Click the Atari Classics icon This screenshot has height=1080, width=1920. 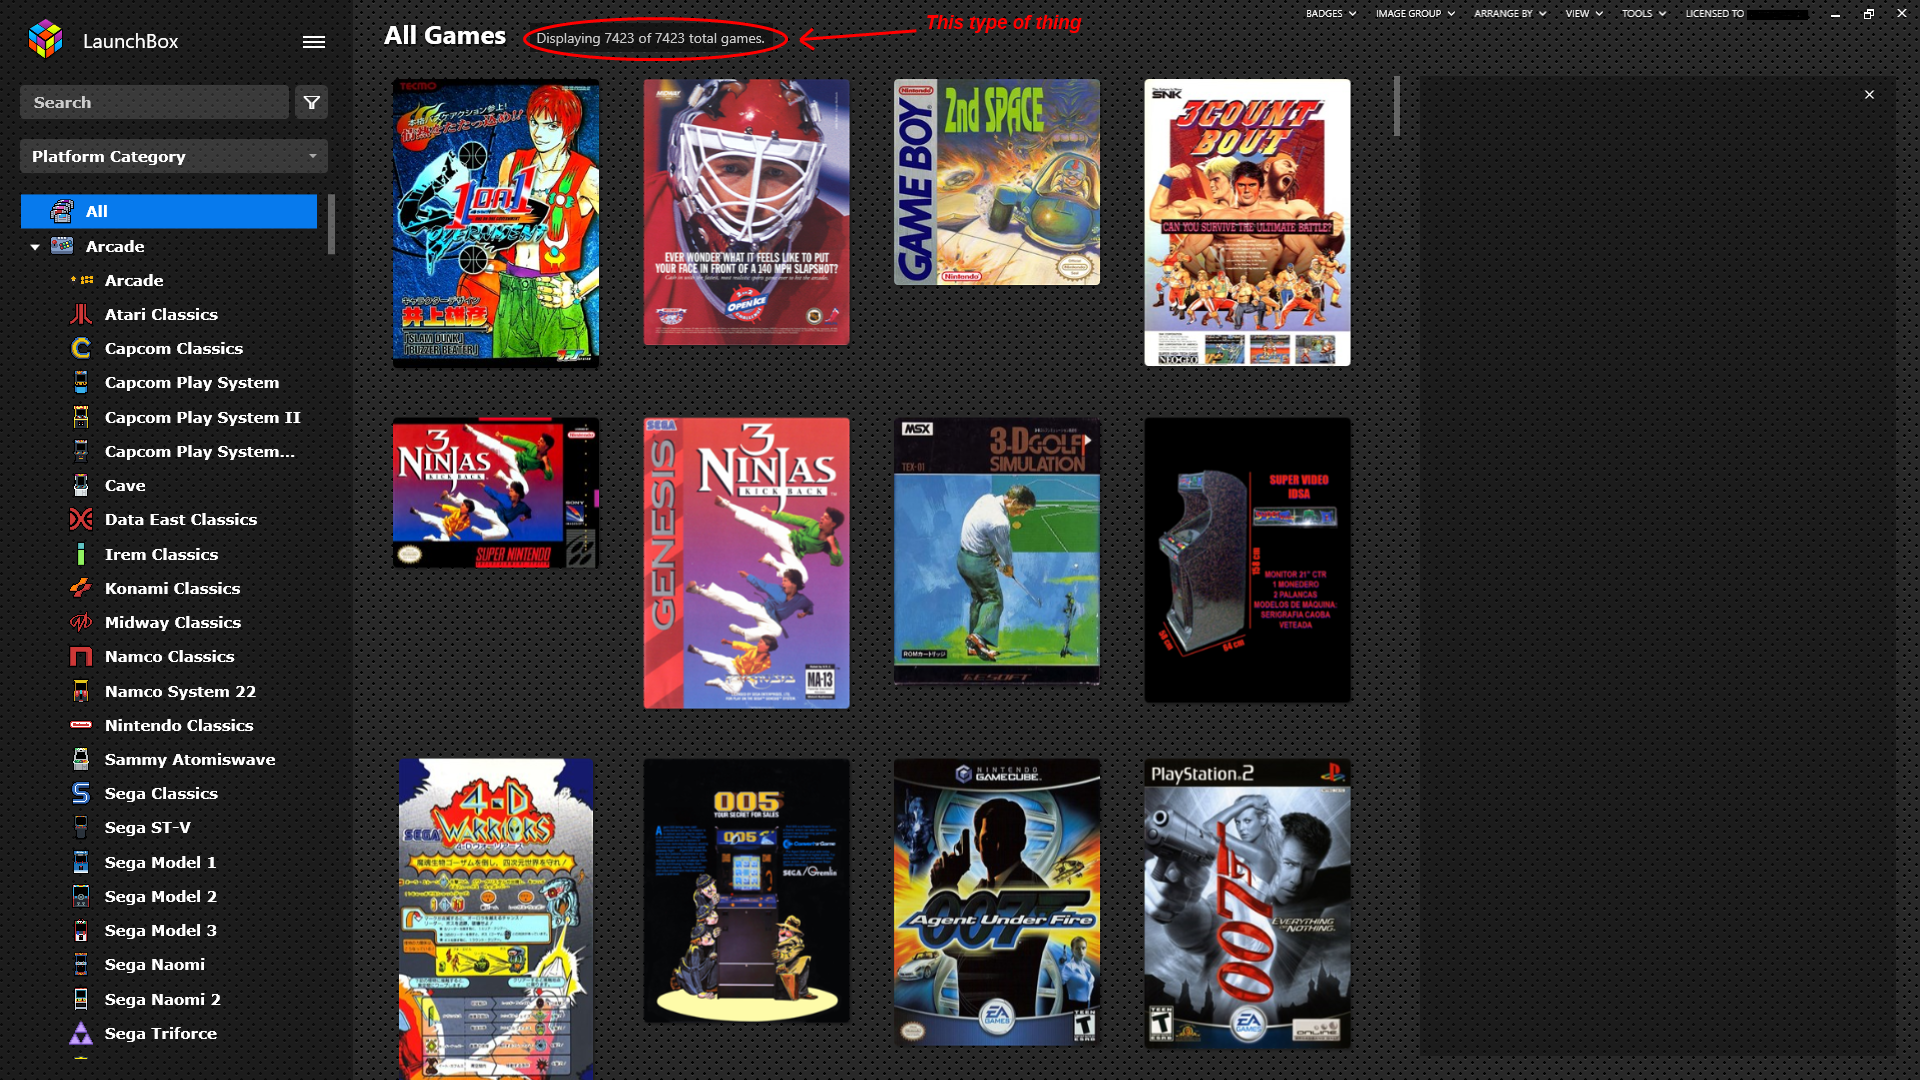(x=81, y=314)
